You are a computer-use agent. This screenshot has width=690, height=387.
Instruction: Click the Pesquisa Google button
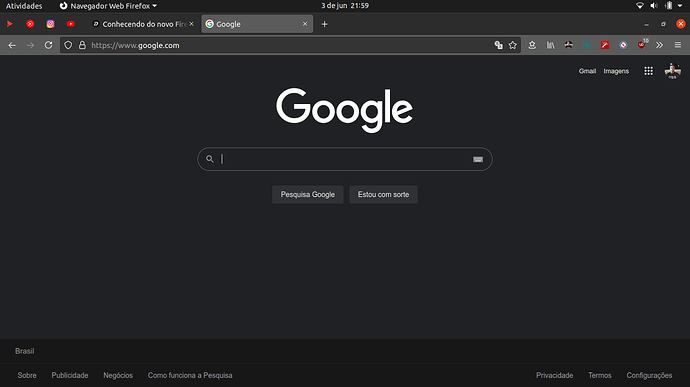pos(308,194)
